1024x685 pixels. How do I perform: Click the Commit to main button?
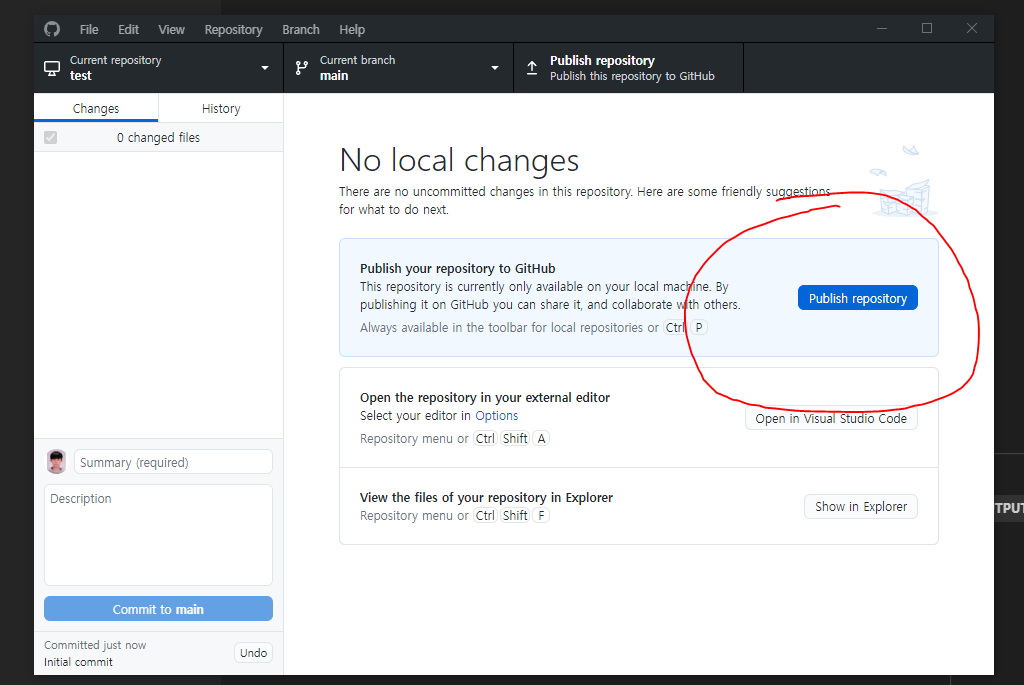coord(158,609)
